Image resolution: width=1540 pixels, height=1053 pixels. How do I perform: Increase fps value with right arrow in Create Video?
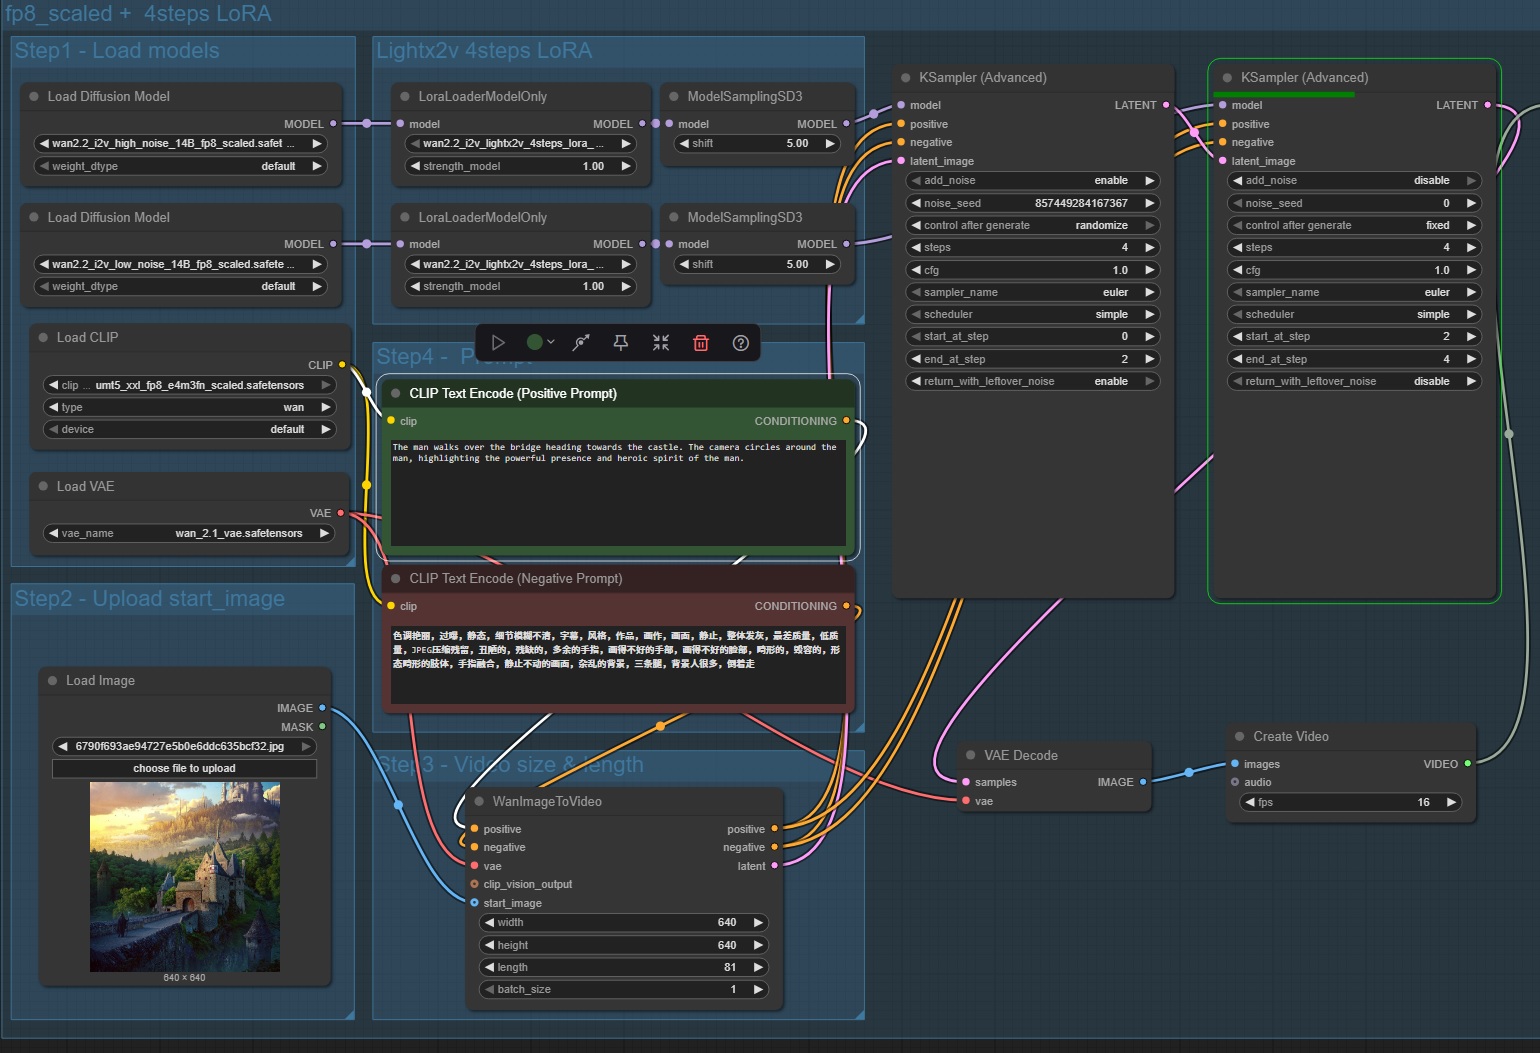[1451, 802]
